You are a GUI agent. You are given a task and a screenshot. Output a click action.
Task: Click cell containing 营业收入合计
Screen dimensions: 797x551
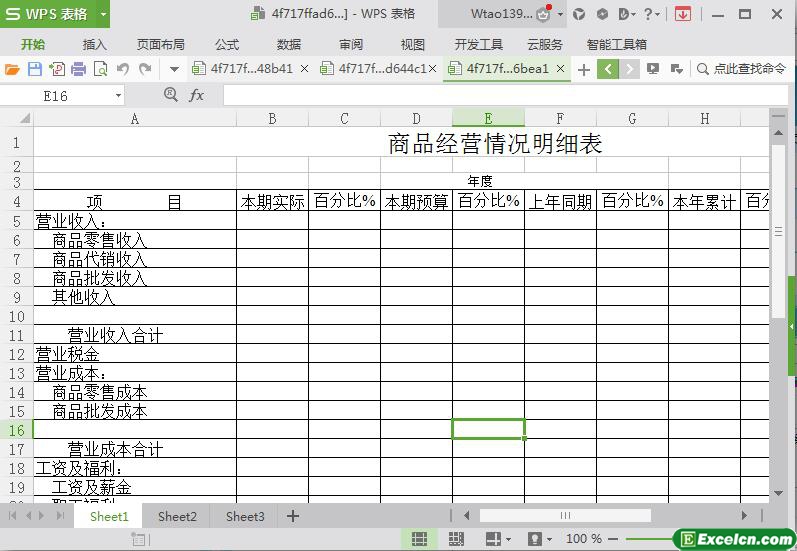pos(135,335)
